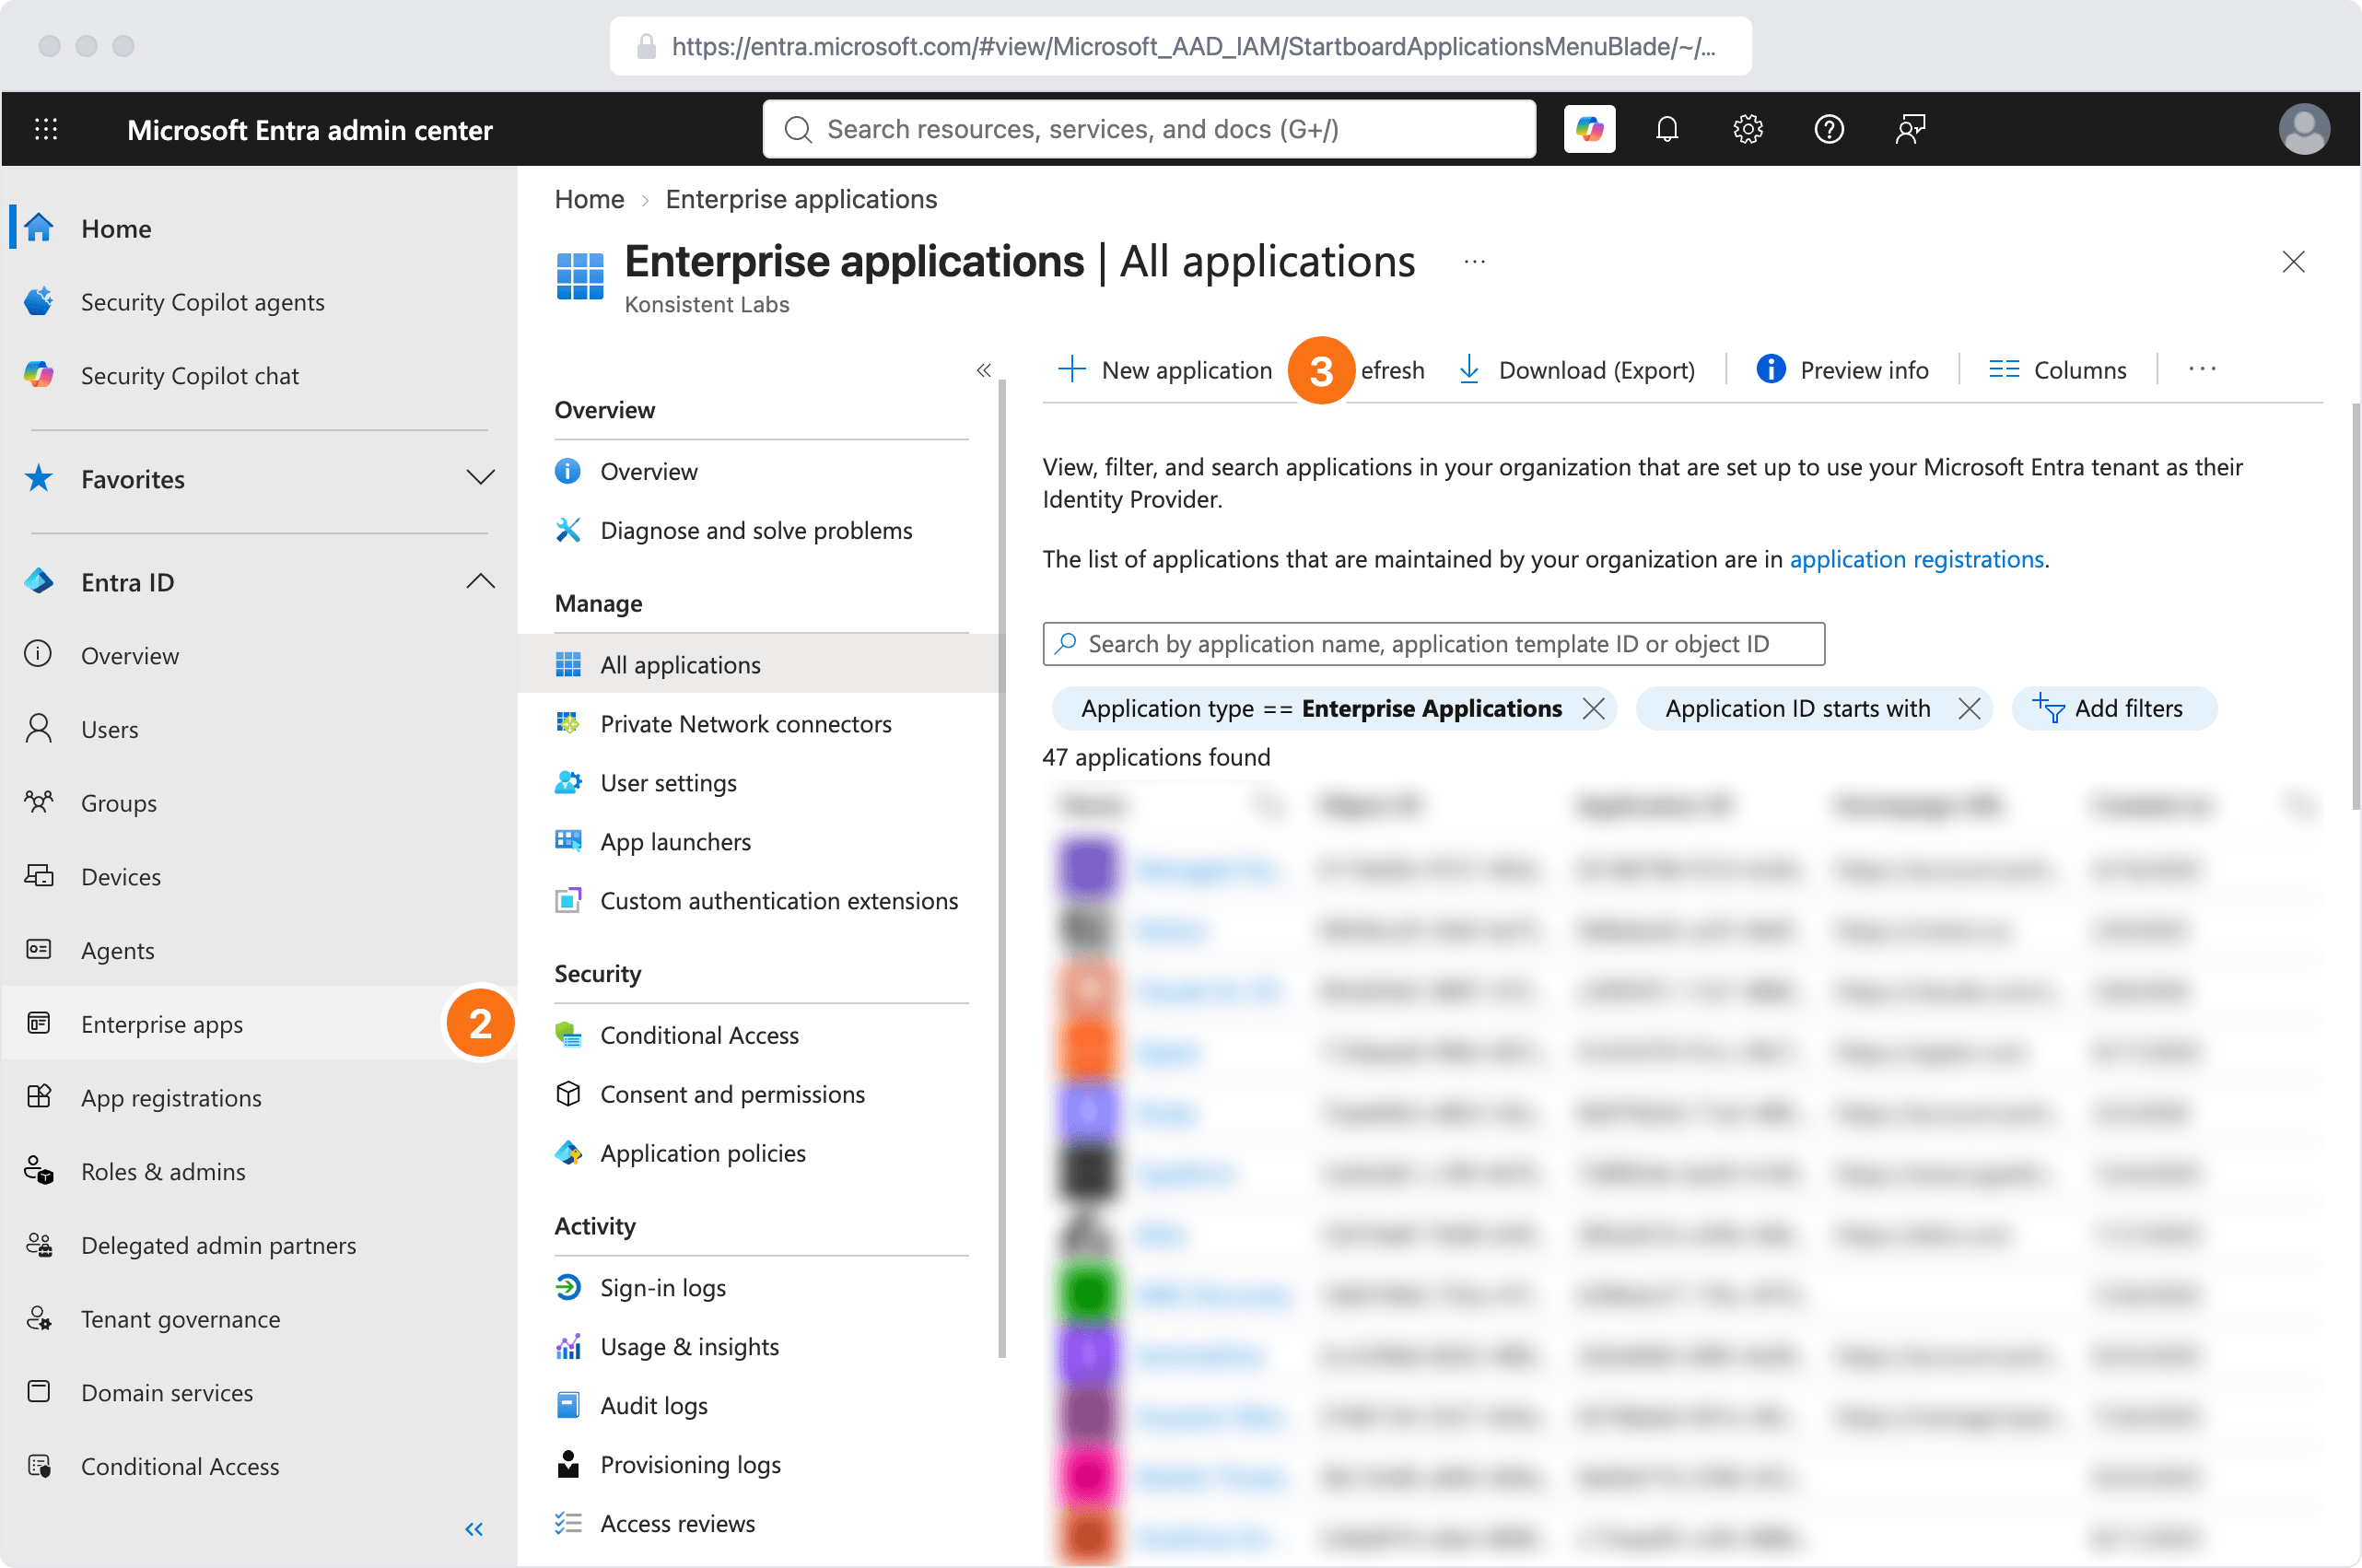Launch Copilot from the top bar
This screenshot has height=1568, width=2362.
[x=1589, y=129]
